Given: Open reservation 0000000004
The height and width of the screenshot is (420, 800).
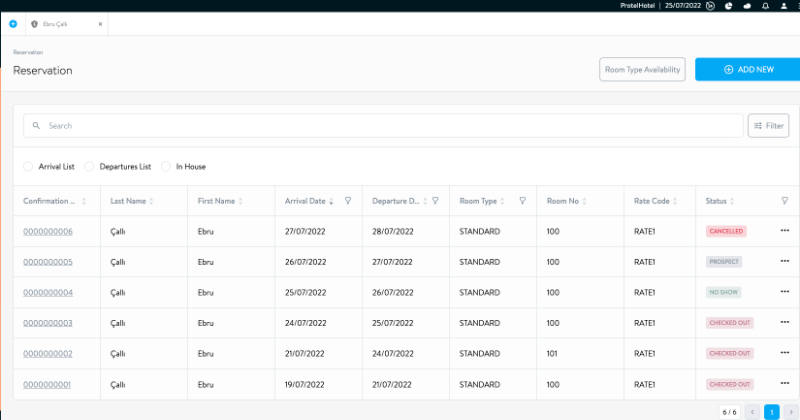Looking at the screenshot, I should tap(48, 292).
